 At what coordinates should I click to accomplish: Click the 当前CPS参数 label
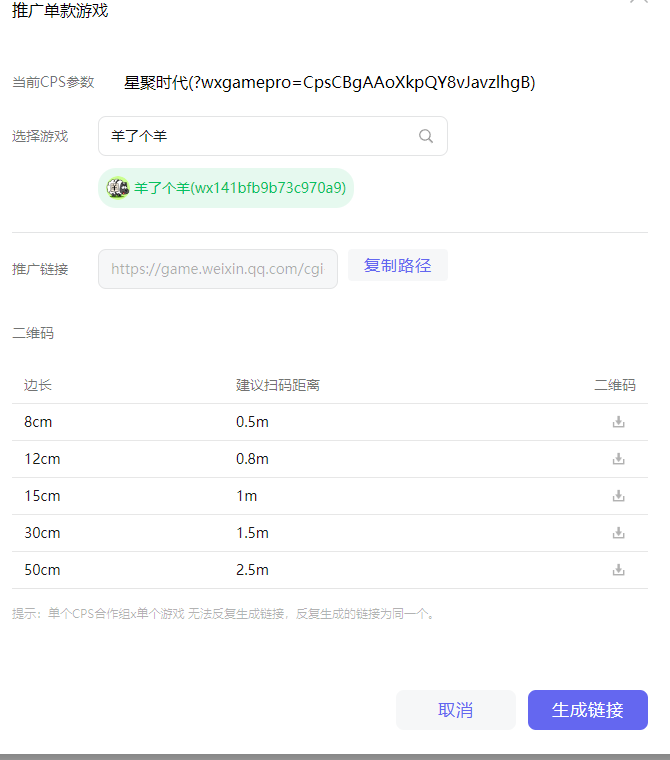[53, 82]
